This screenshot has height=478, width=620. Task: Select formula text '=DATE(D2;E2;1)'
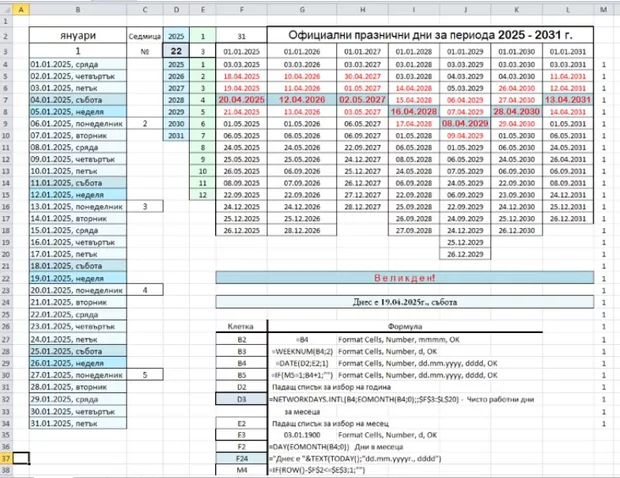point(302,363)
